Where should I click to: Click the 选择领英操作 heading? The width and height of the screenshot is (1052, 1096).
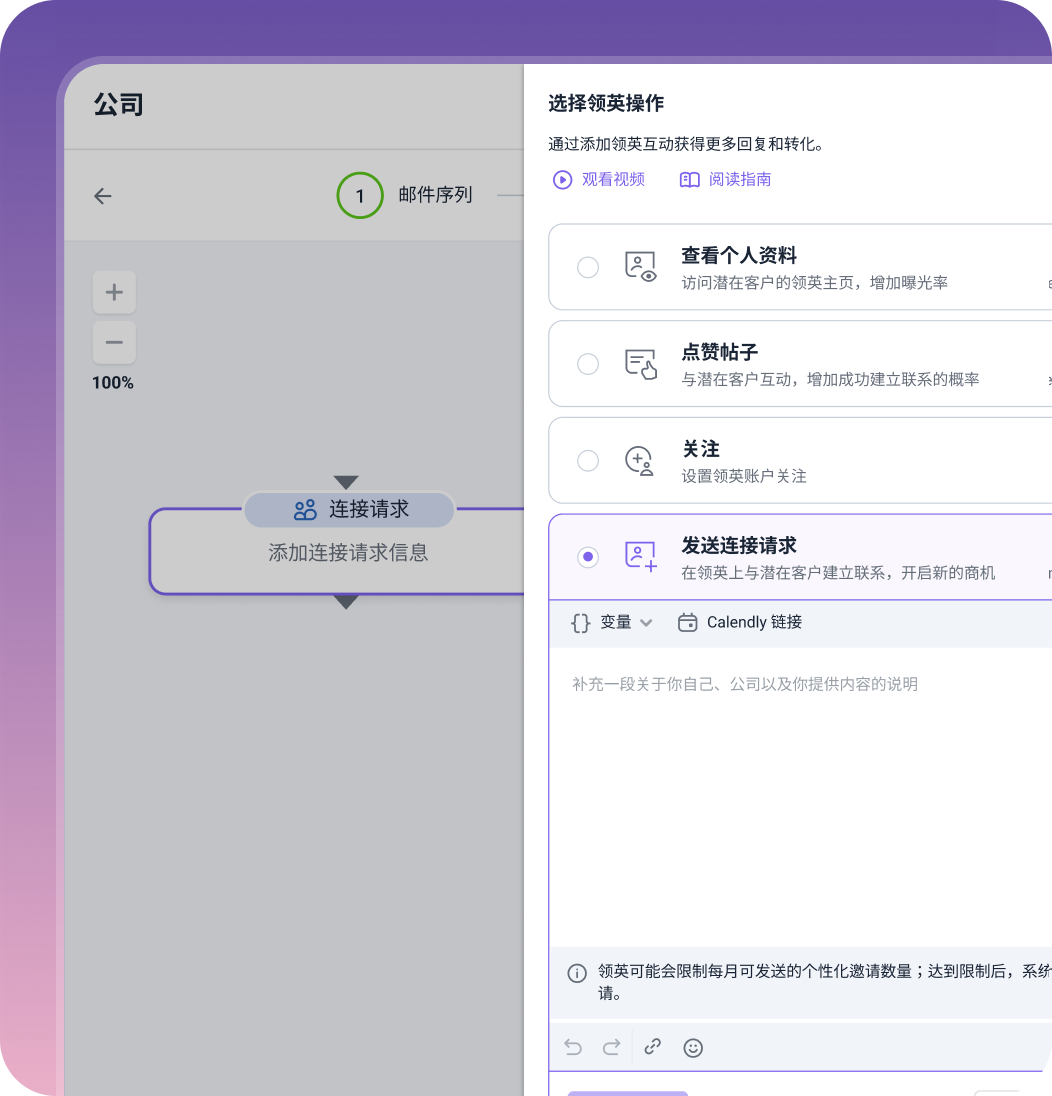click(x=606, y=103)
